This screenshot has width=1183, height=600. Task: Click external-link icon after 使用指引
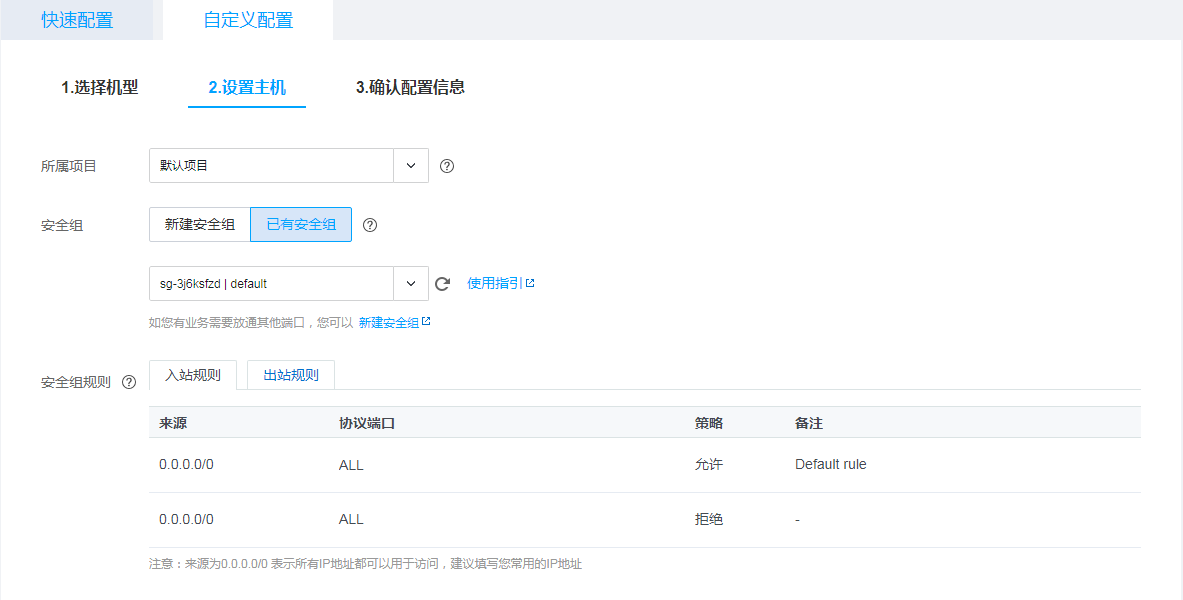(530, 283)
